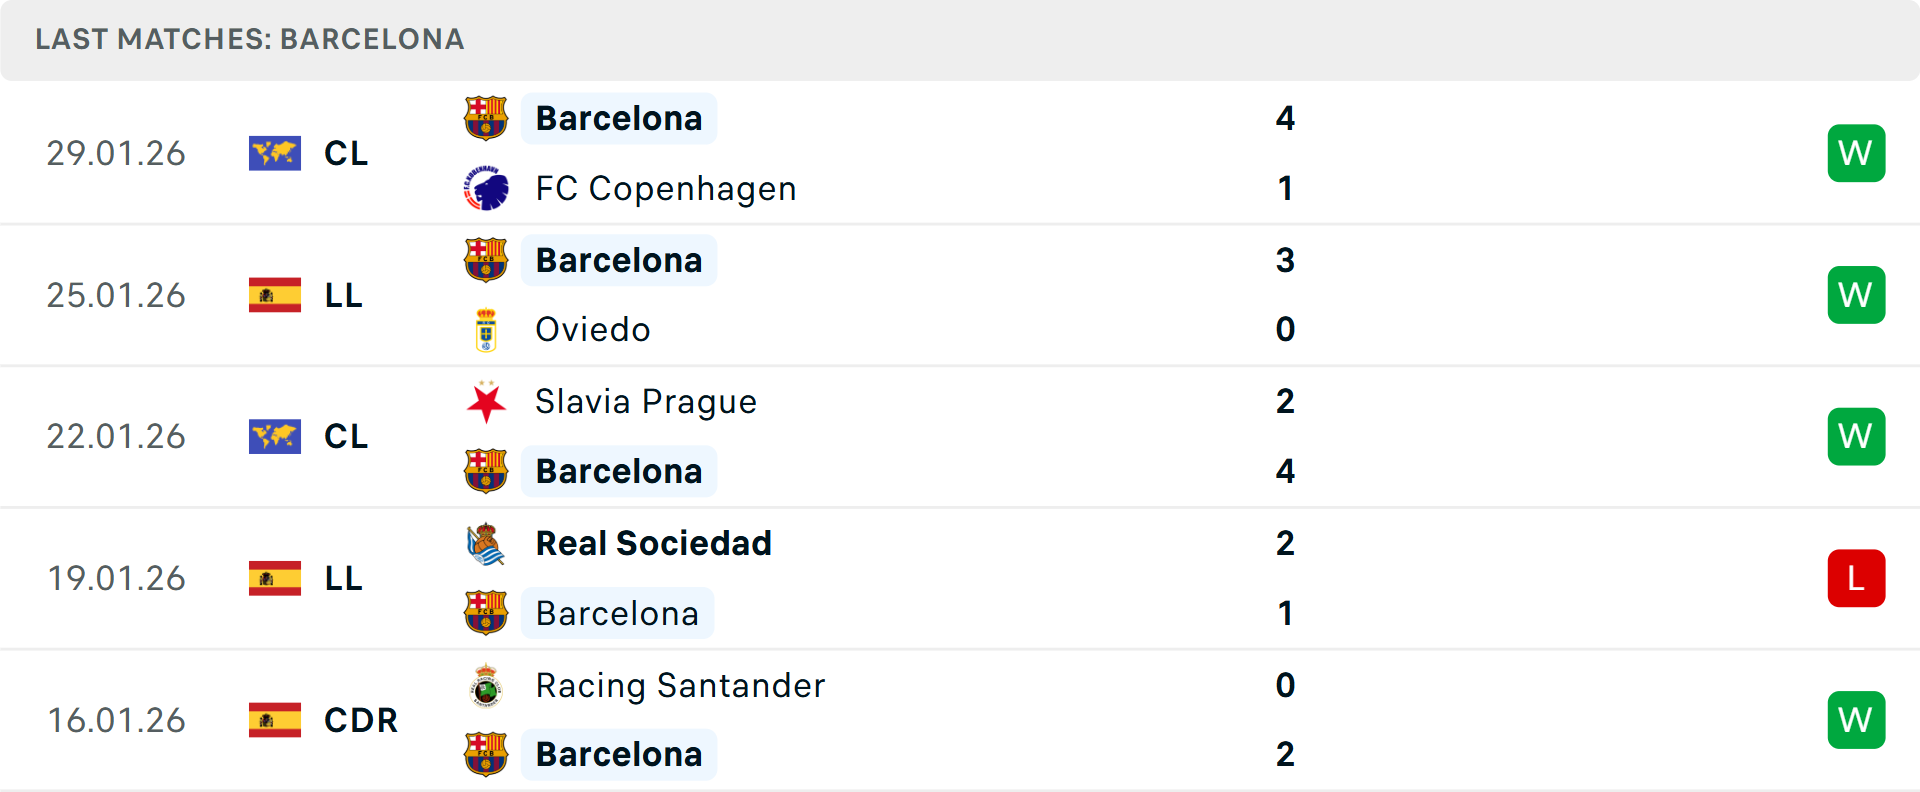Select the Racing Santander club badge
Screen dimensions: 1920x792
[x=487, y=686]
